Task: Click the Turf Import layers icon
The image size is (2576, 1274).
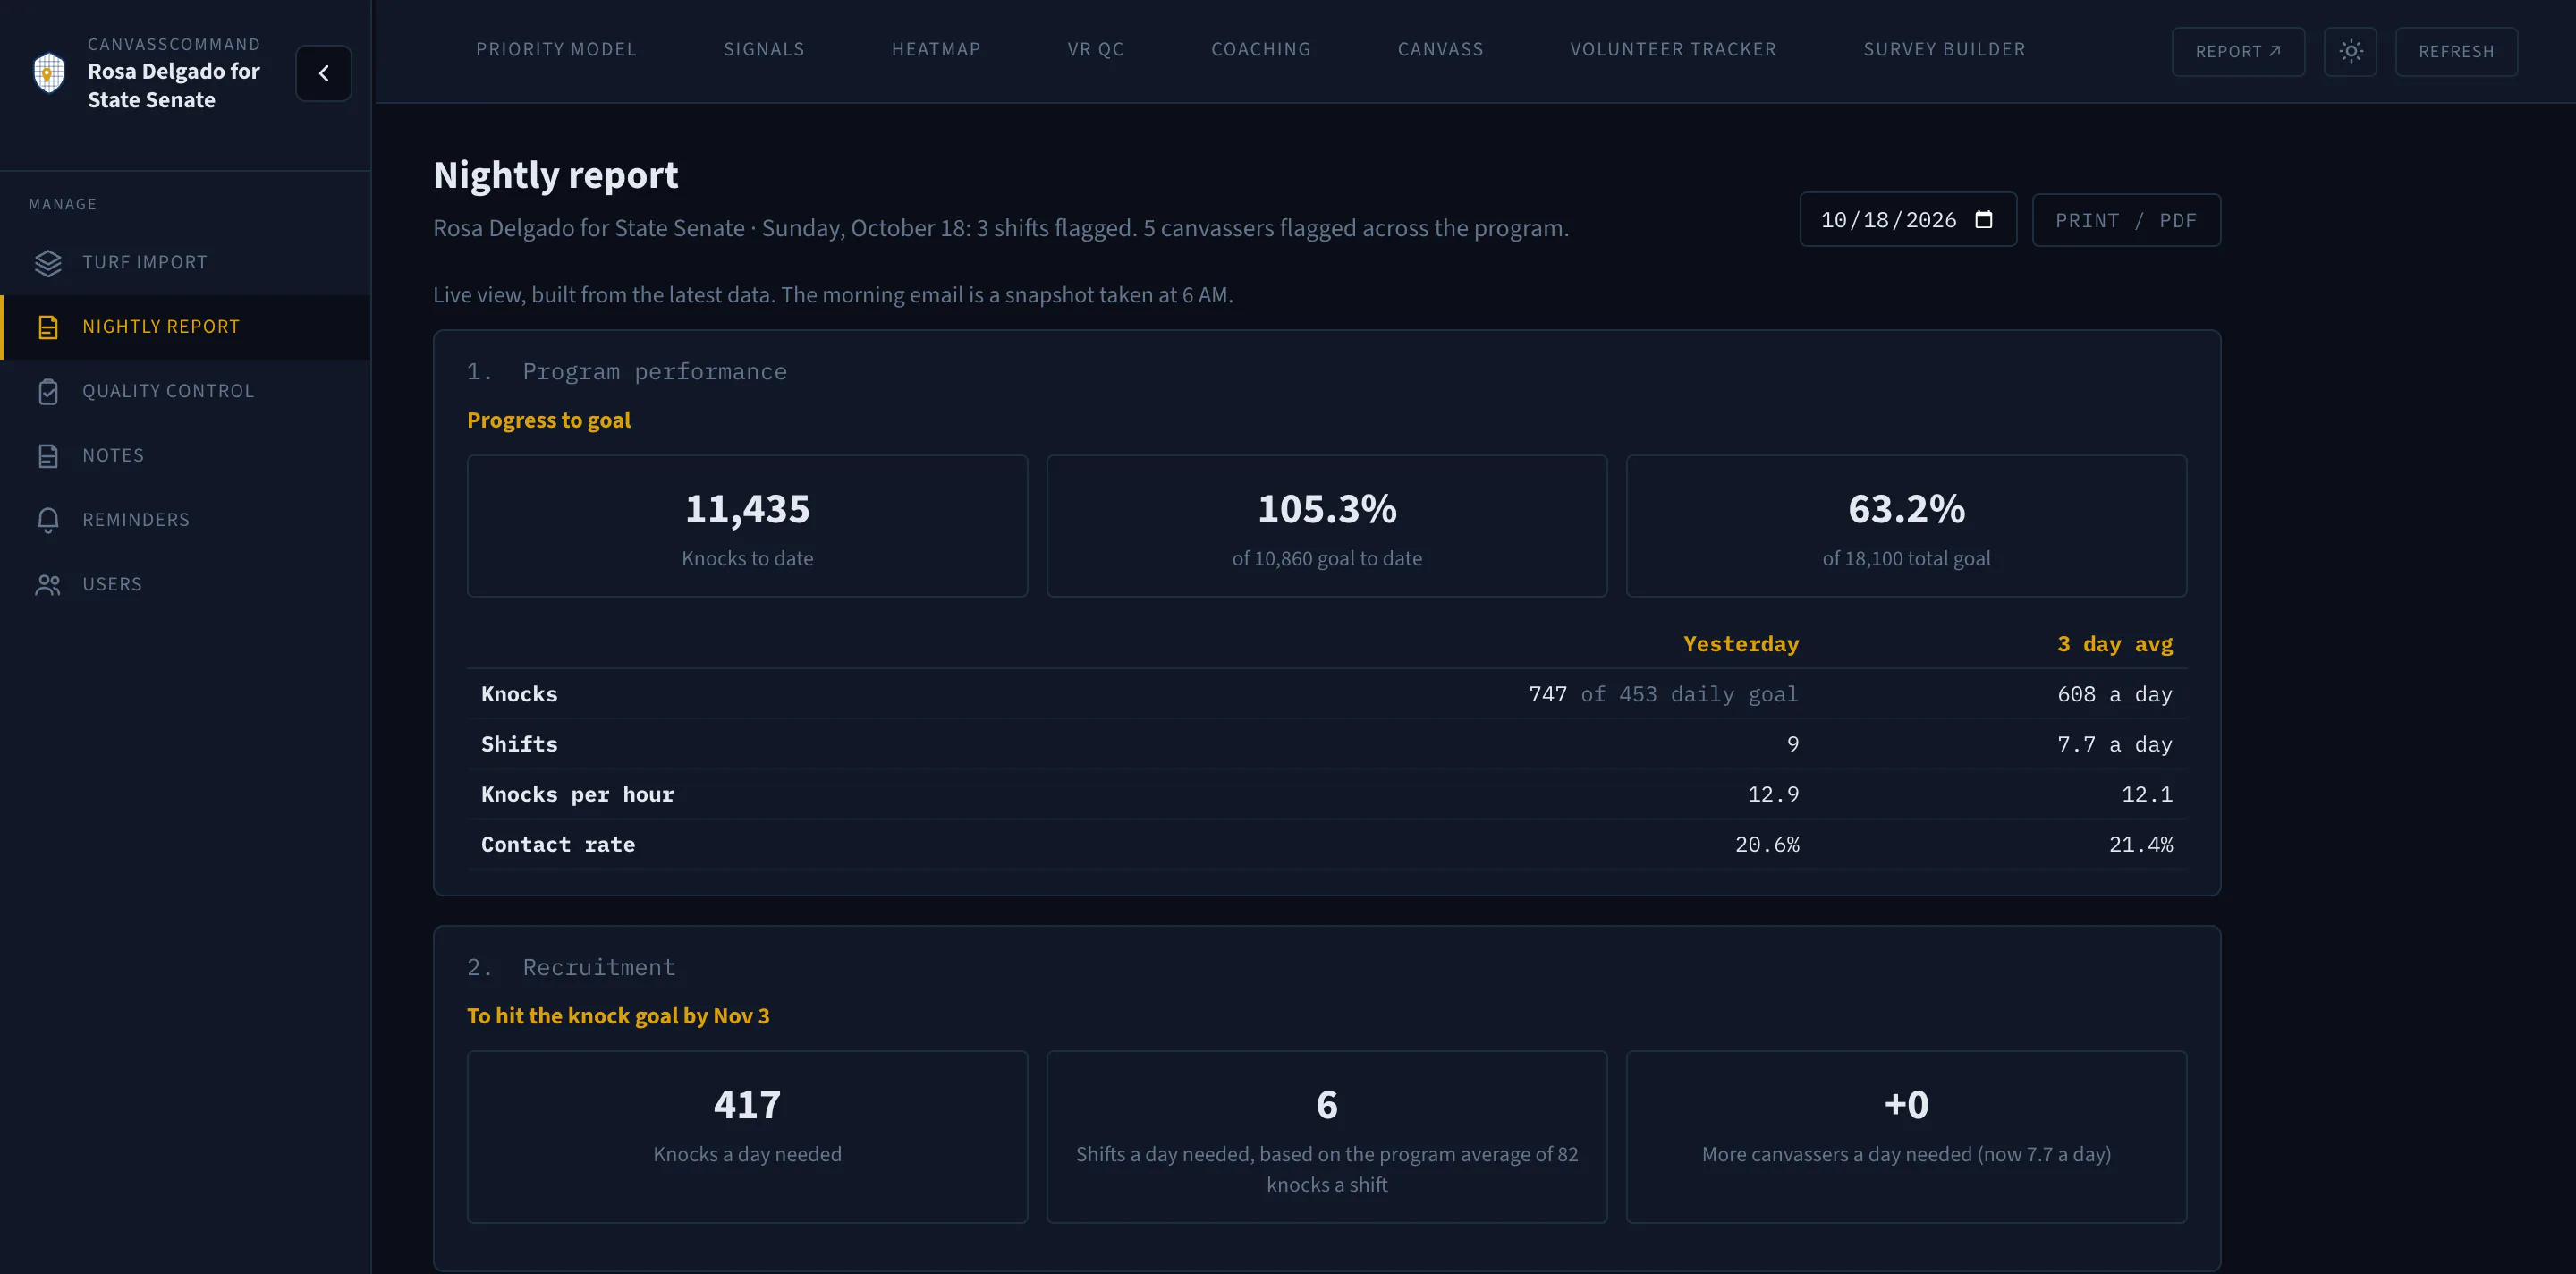Action: (48, 262)
